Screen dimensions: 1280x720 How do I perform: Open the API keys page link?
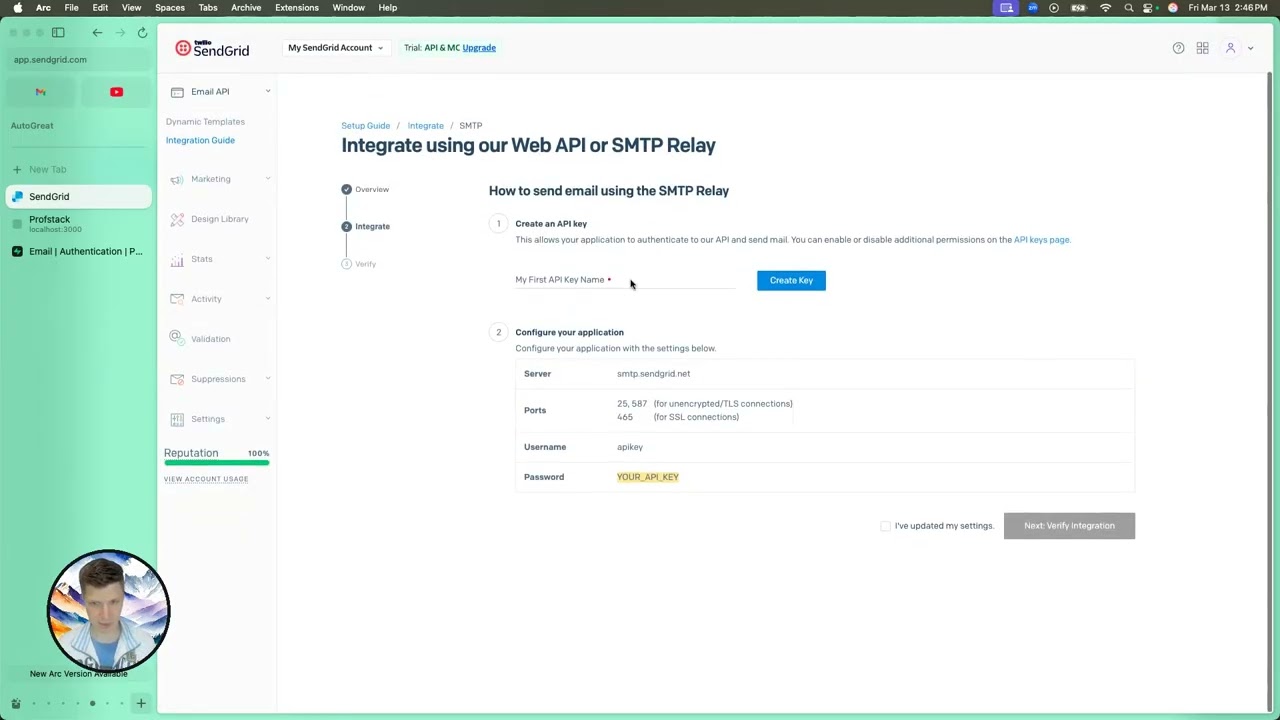(1042, 240)
